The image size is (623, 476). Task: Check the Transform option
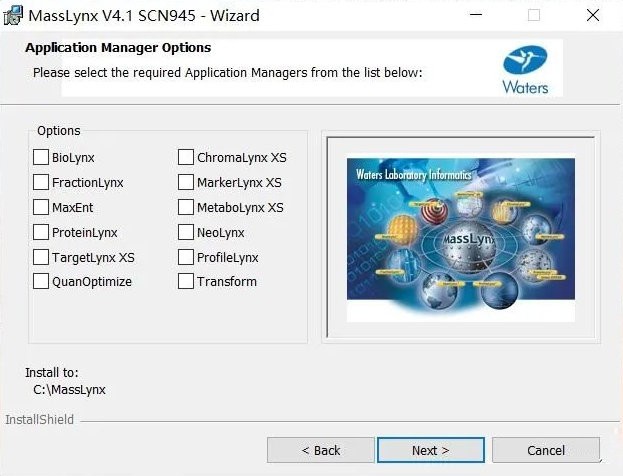pos(186,281)
